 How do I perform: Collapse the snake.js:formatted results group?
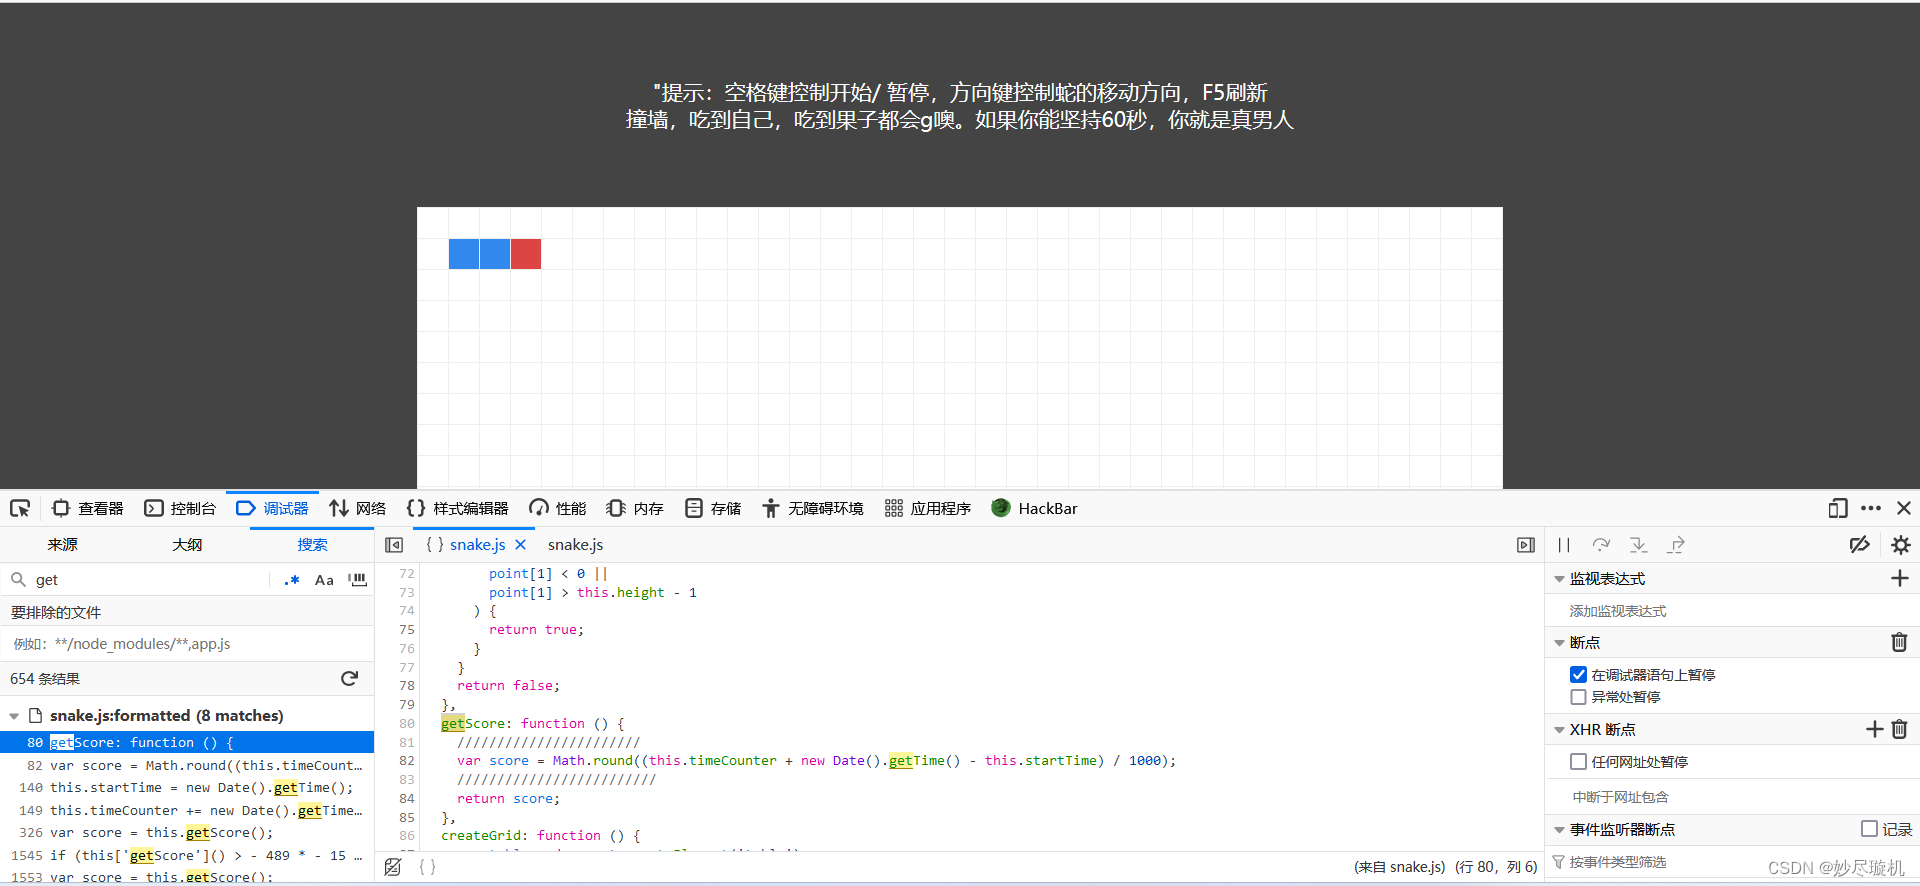coord(14,716)
